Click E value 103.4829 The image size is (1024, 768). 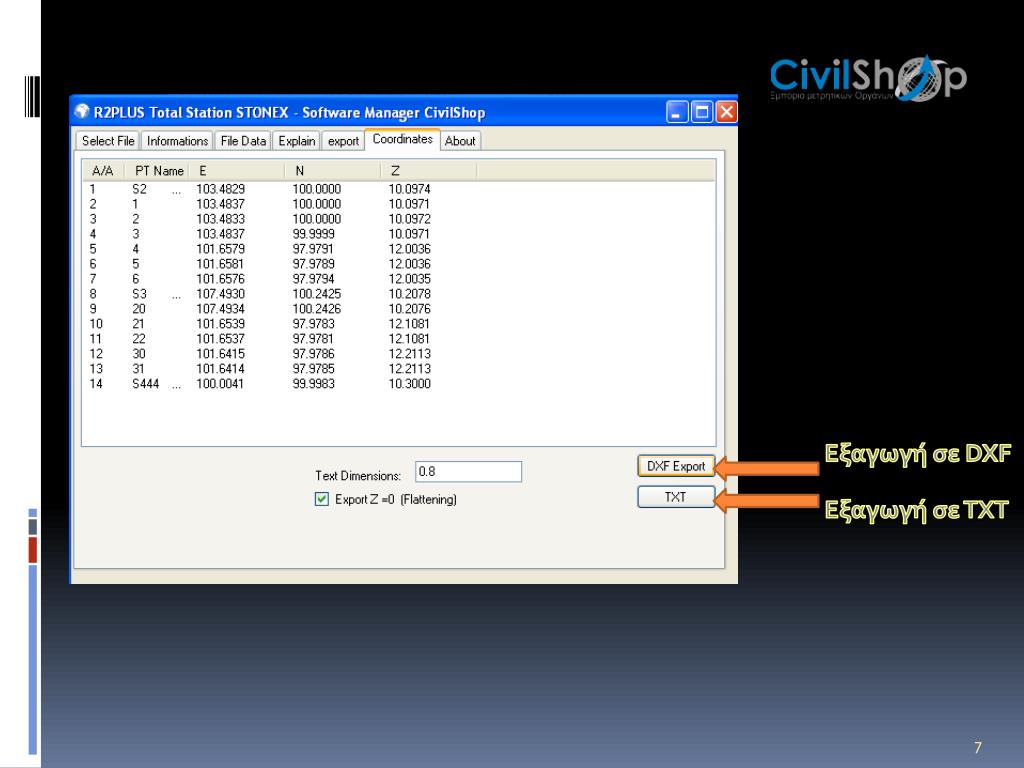coord(221,189)
